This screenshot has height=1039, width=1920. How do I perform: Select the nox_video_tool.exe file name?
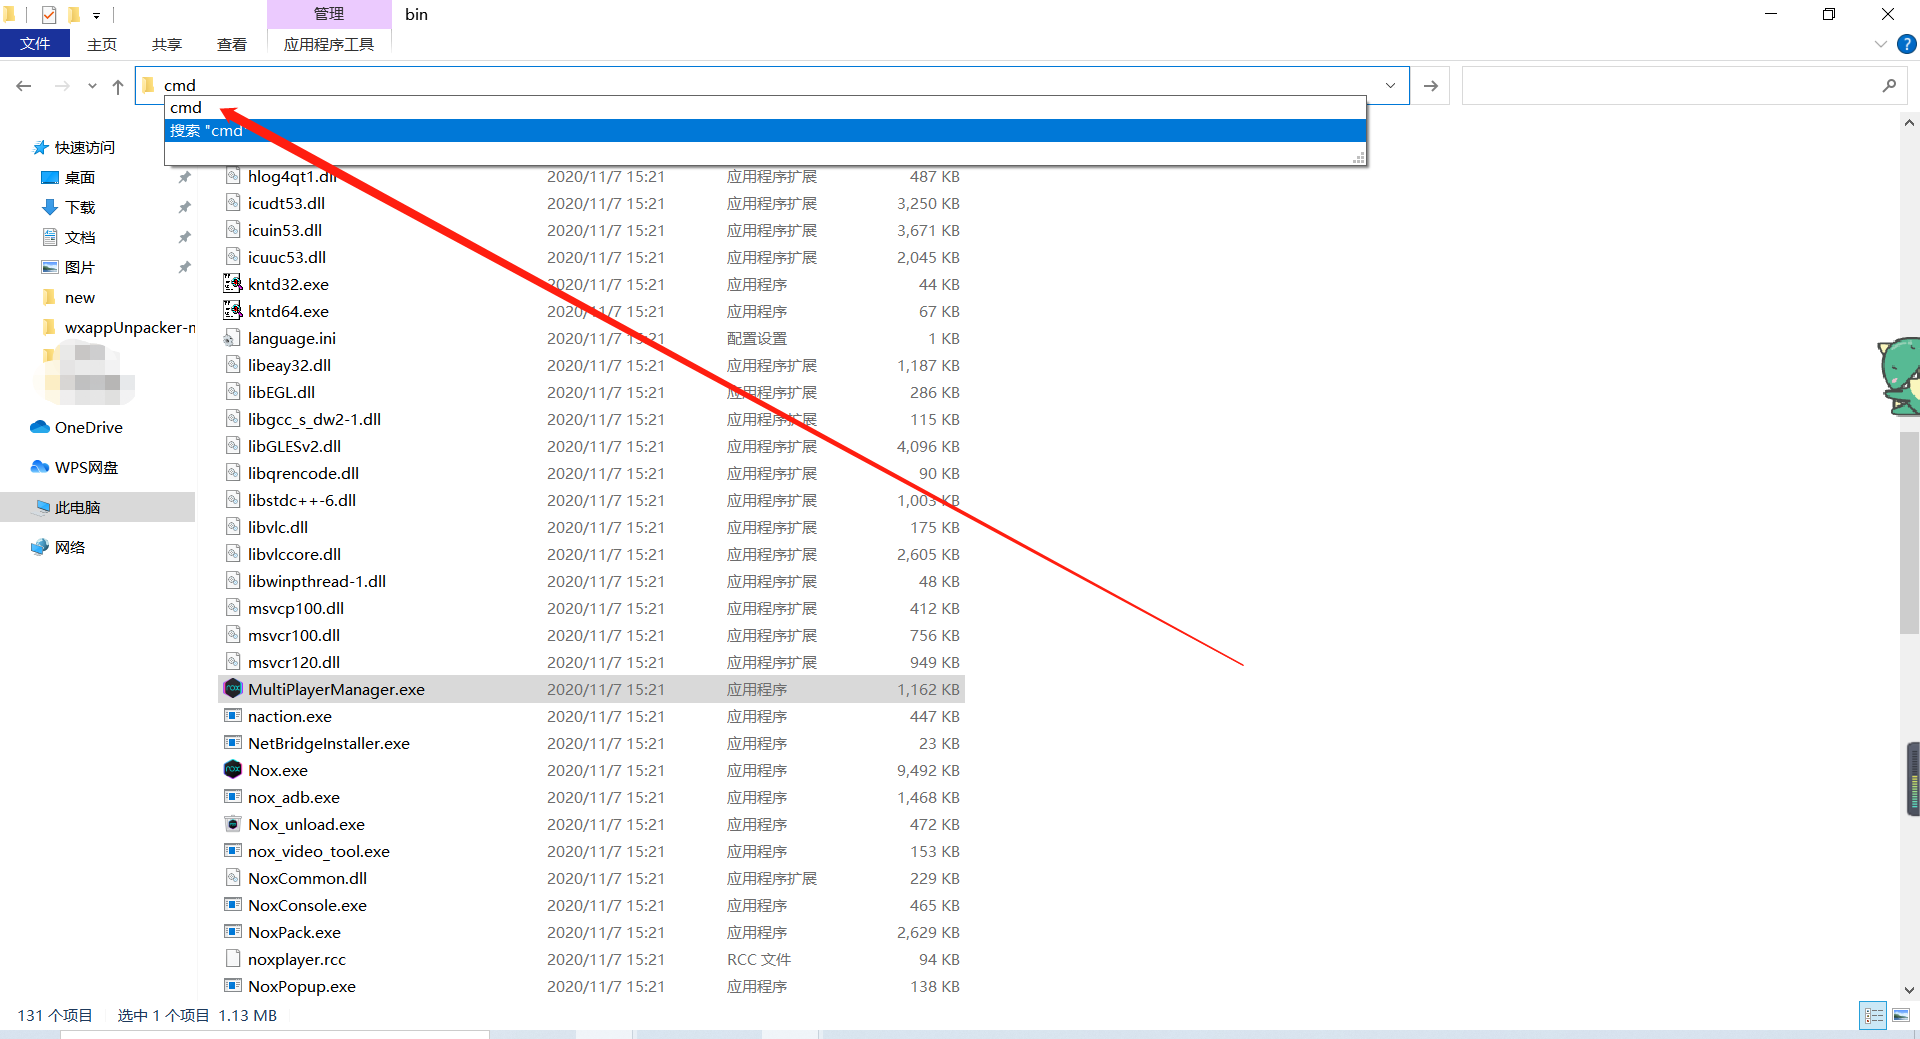coord(319,851)
